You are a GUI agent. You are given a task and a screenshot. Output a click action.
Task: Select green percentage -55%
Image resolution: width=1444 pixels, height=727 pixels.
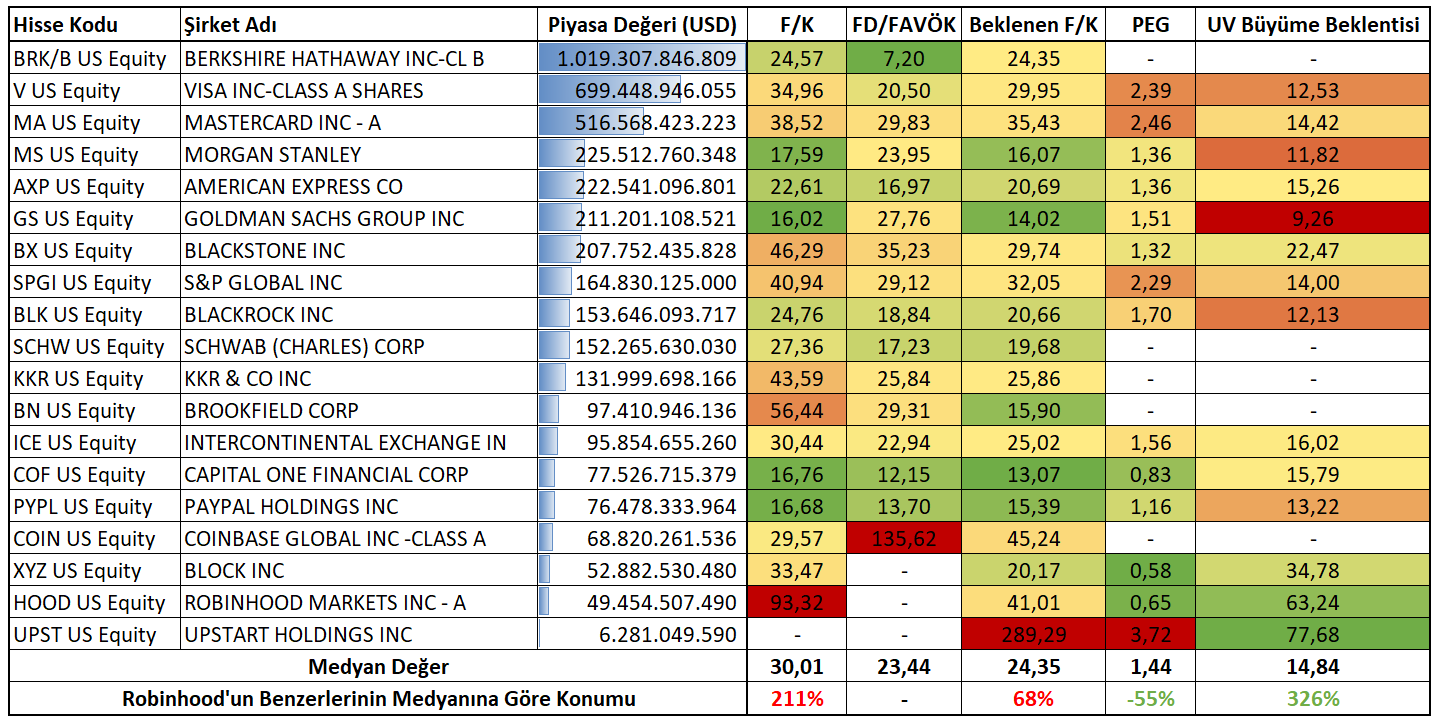[1151, 698]
